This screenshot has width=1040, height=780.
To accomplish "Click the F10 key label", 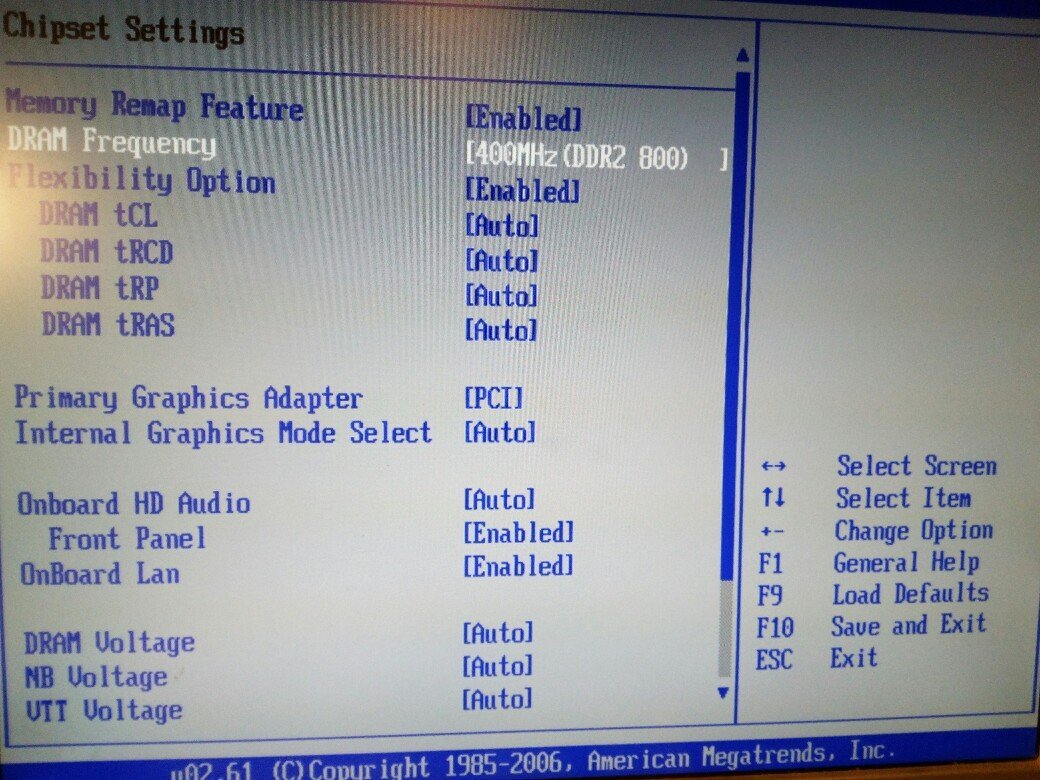I will (775, 627).
